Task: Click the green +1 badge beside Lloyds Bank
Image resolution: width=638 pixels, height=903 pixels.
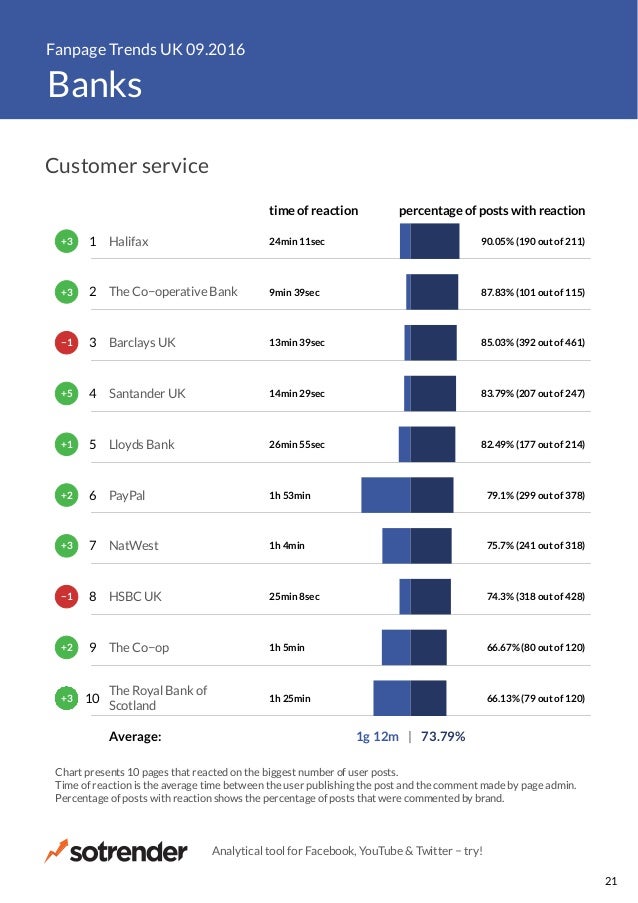Action: click(x=67, y=445)
